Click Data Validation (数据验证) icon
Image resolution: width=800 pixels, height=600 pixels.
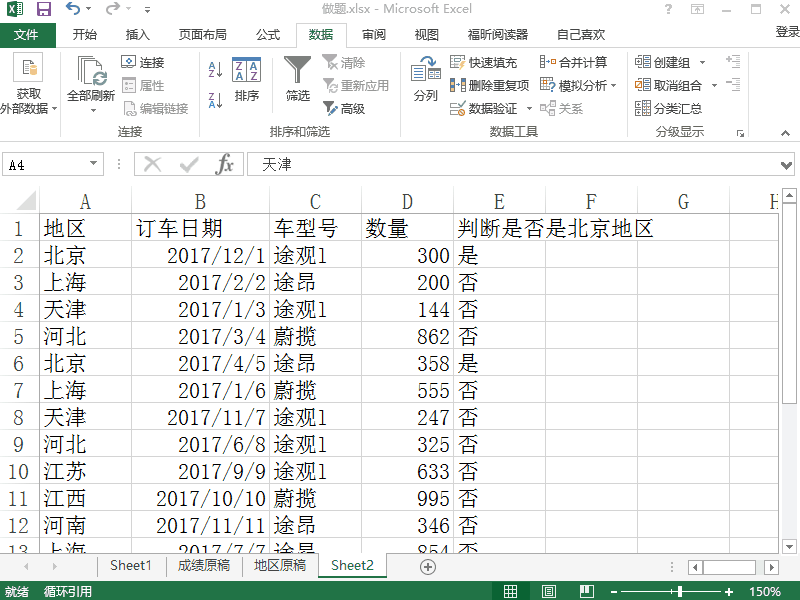click(457, 108)
